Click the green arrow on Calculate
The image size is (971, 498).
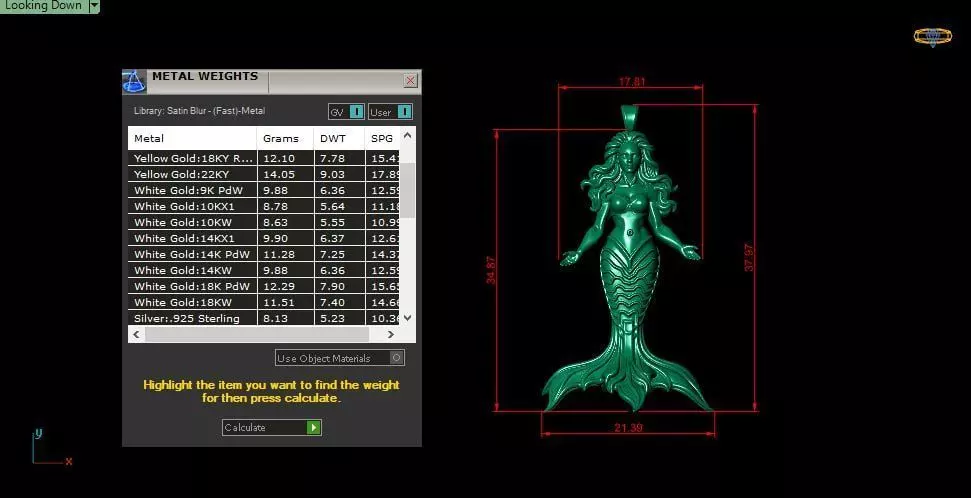pyautogui.click(x=314, y=427)
